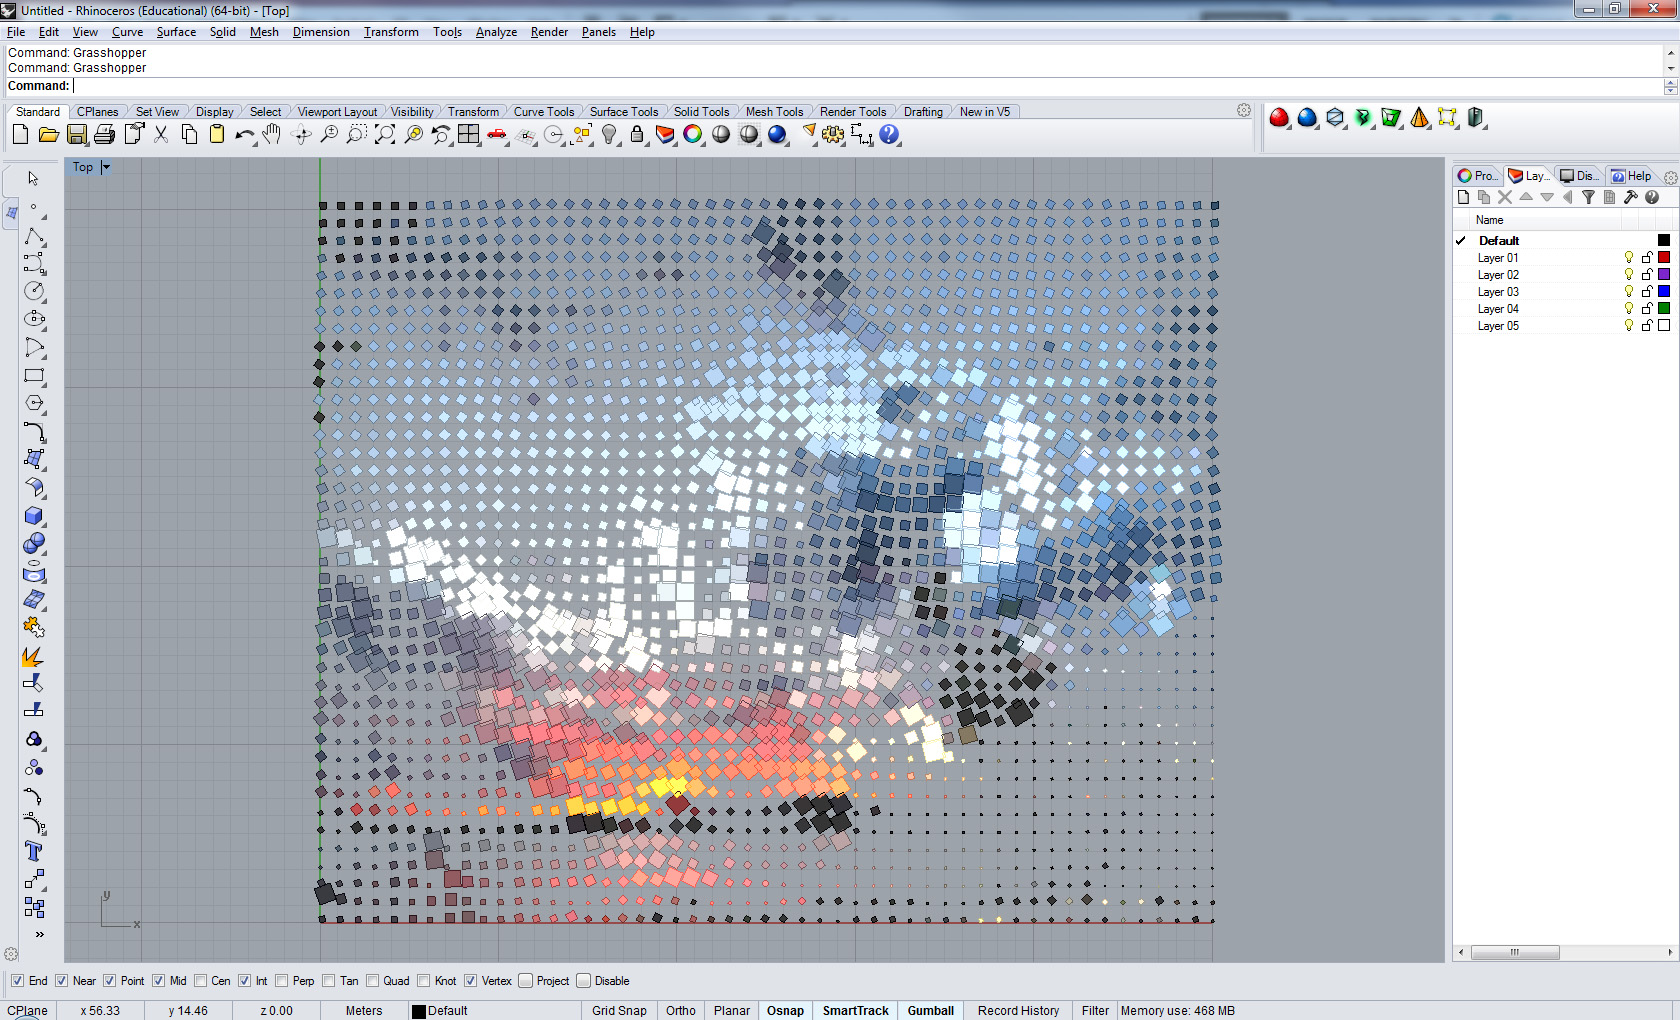Click the Save floppy disk icon
1680x1020 pixels.
(77, 135)
